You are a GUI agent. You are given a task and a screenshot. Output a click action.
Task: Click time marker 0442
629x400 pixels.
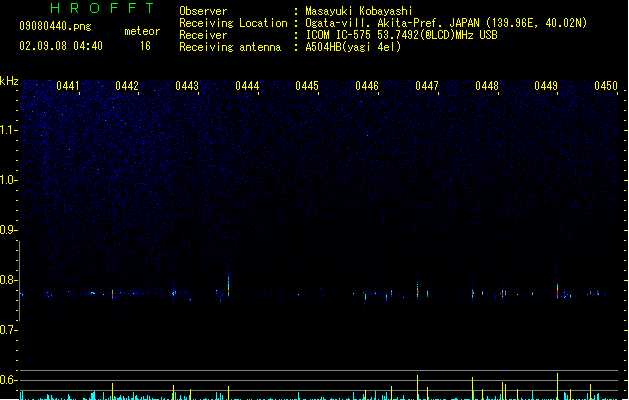(127, 86)
